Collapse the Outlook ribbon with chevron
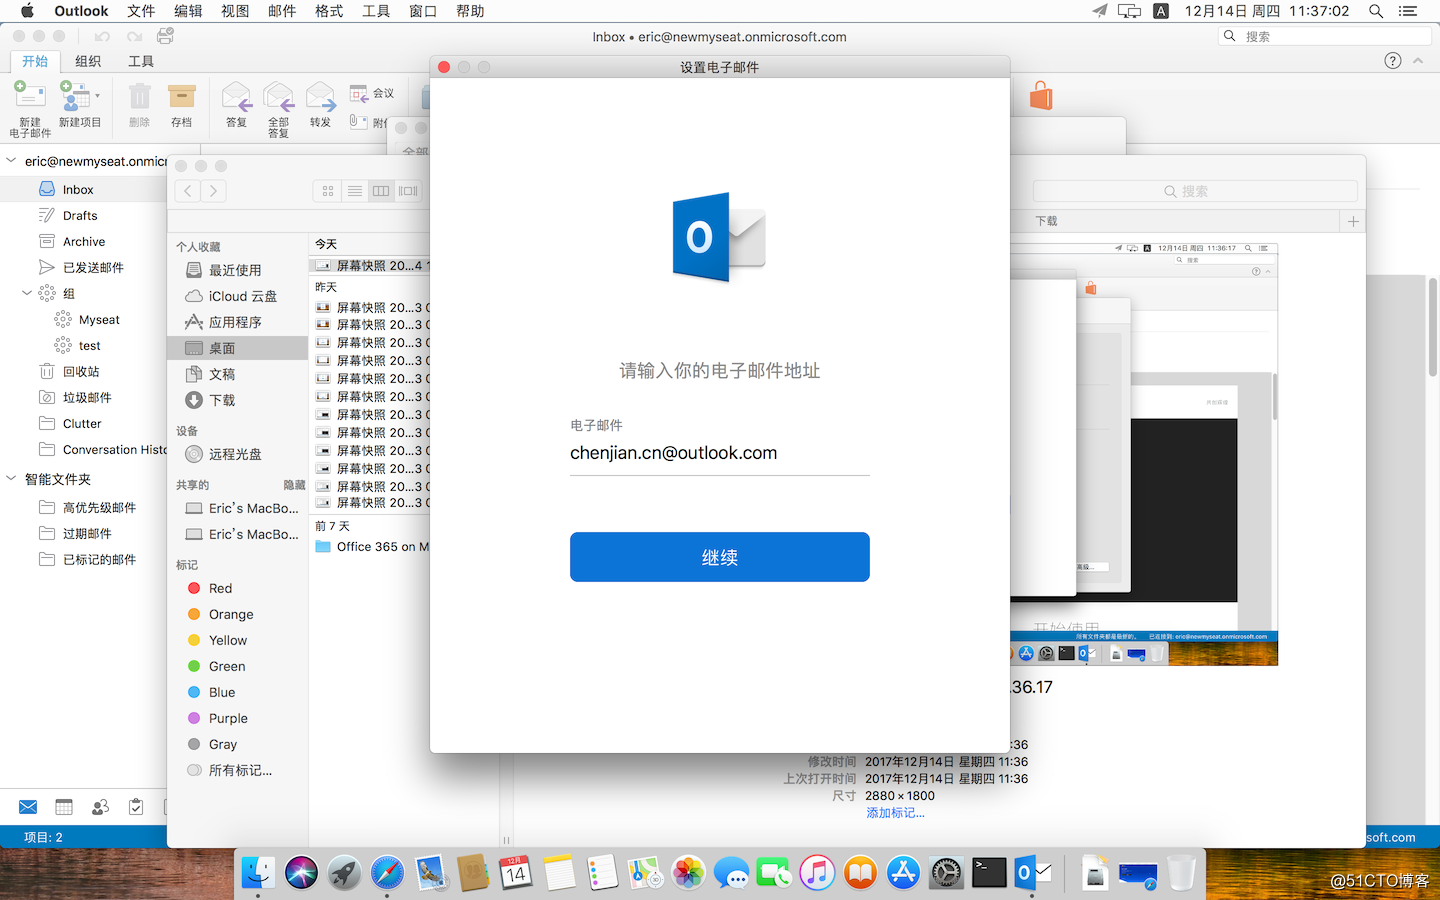The height and width of the screenshot is (900, 1440). click(1418, 61)
